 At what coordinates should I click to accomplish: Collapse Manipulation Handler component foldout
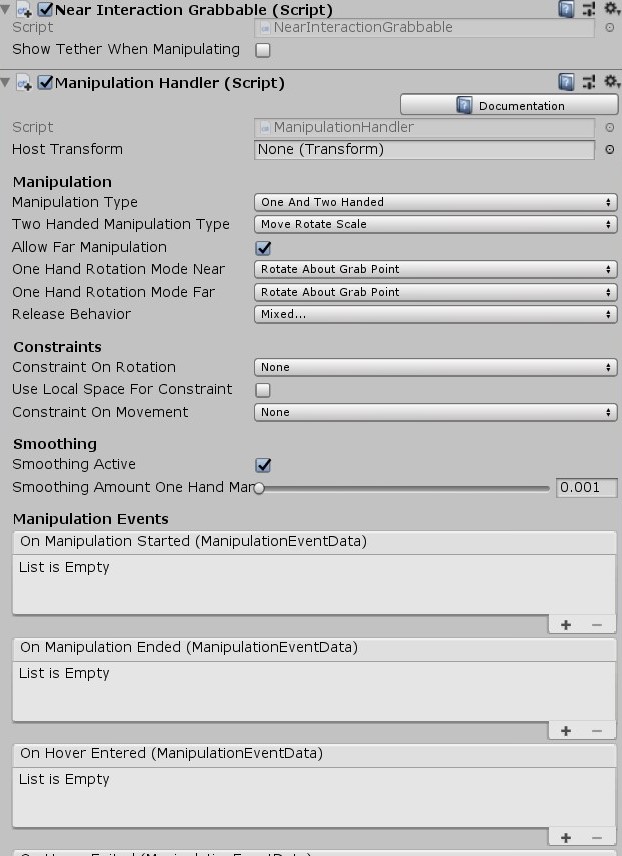pyautogui.click(x=5, y=82)
